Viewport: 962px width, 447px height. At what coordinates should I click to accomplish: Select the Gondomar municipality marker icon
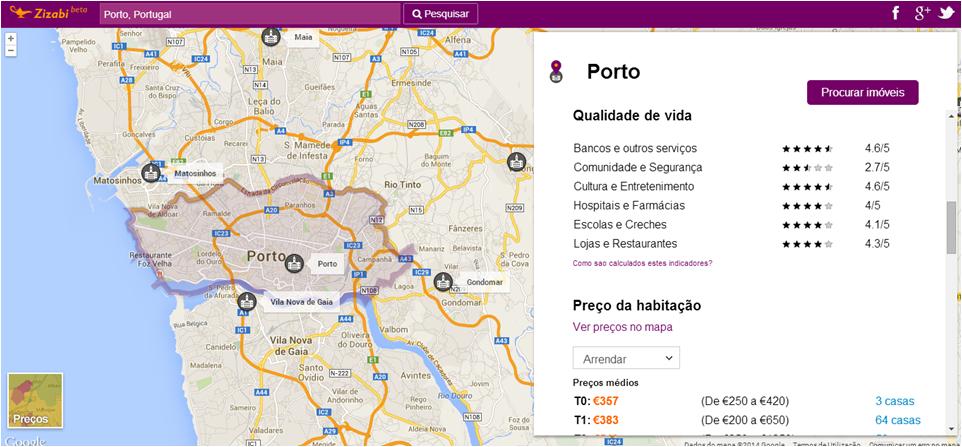pos(443,282)
